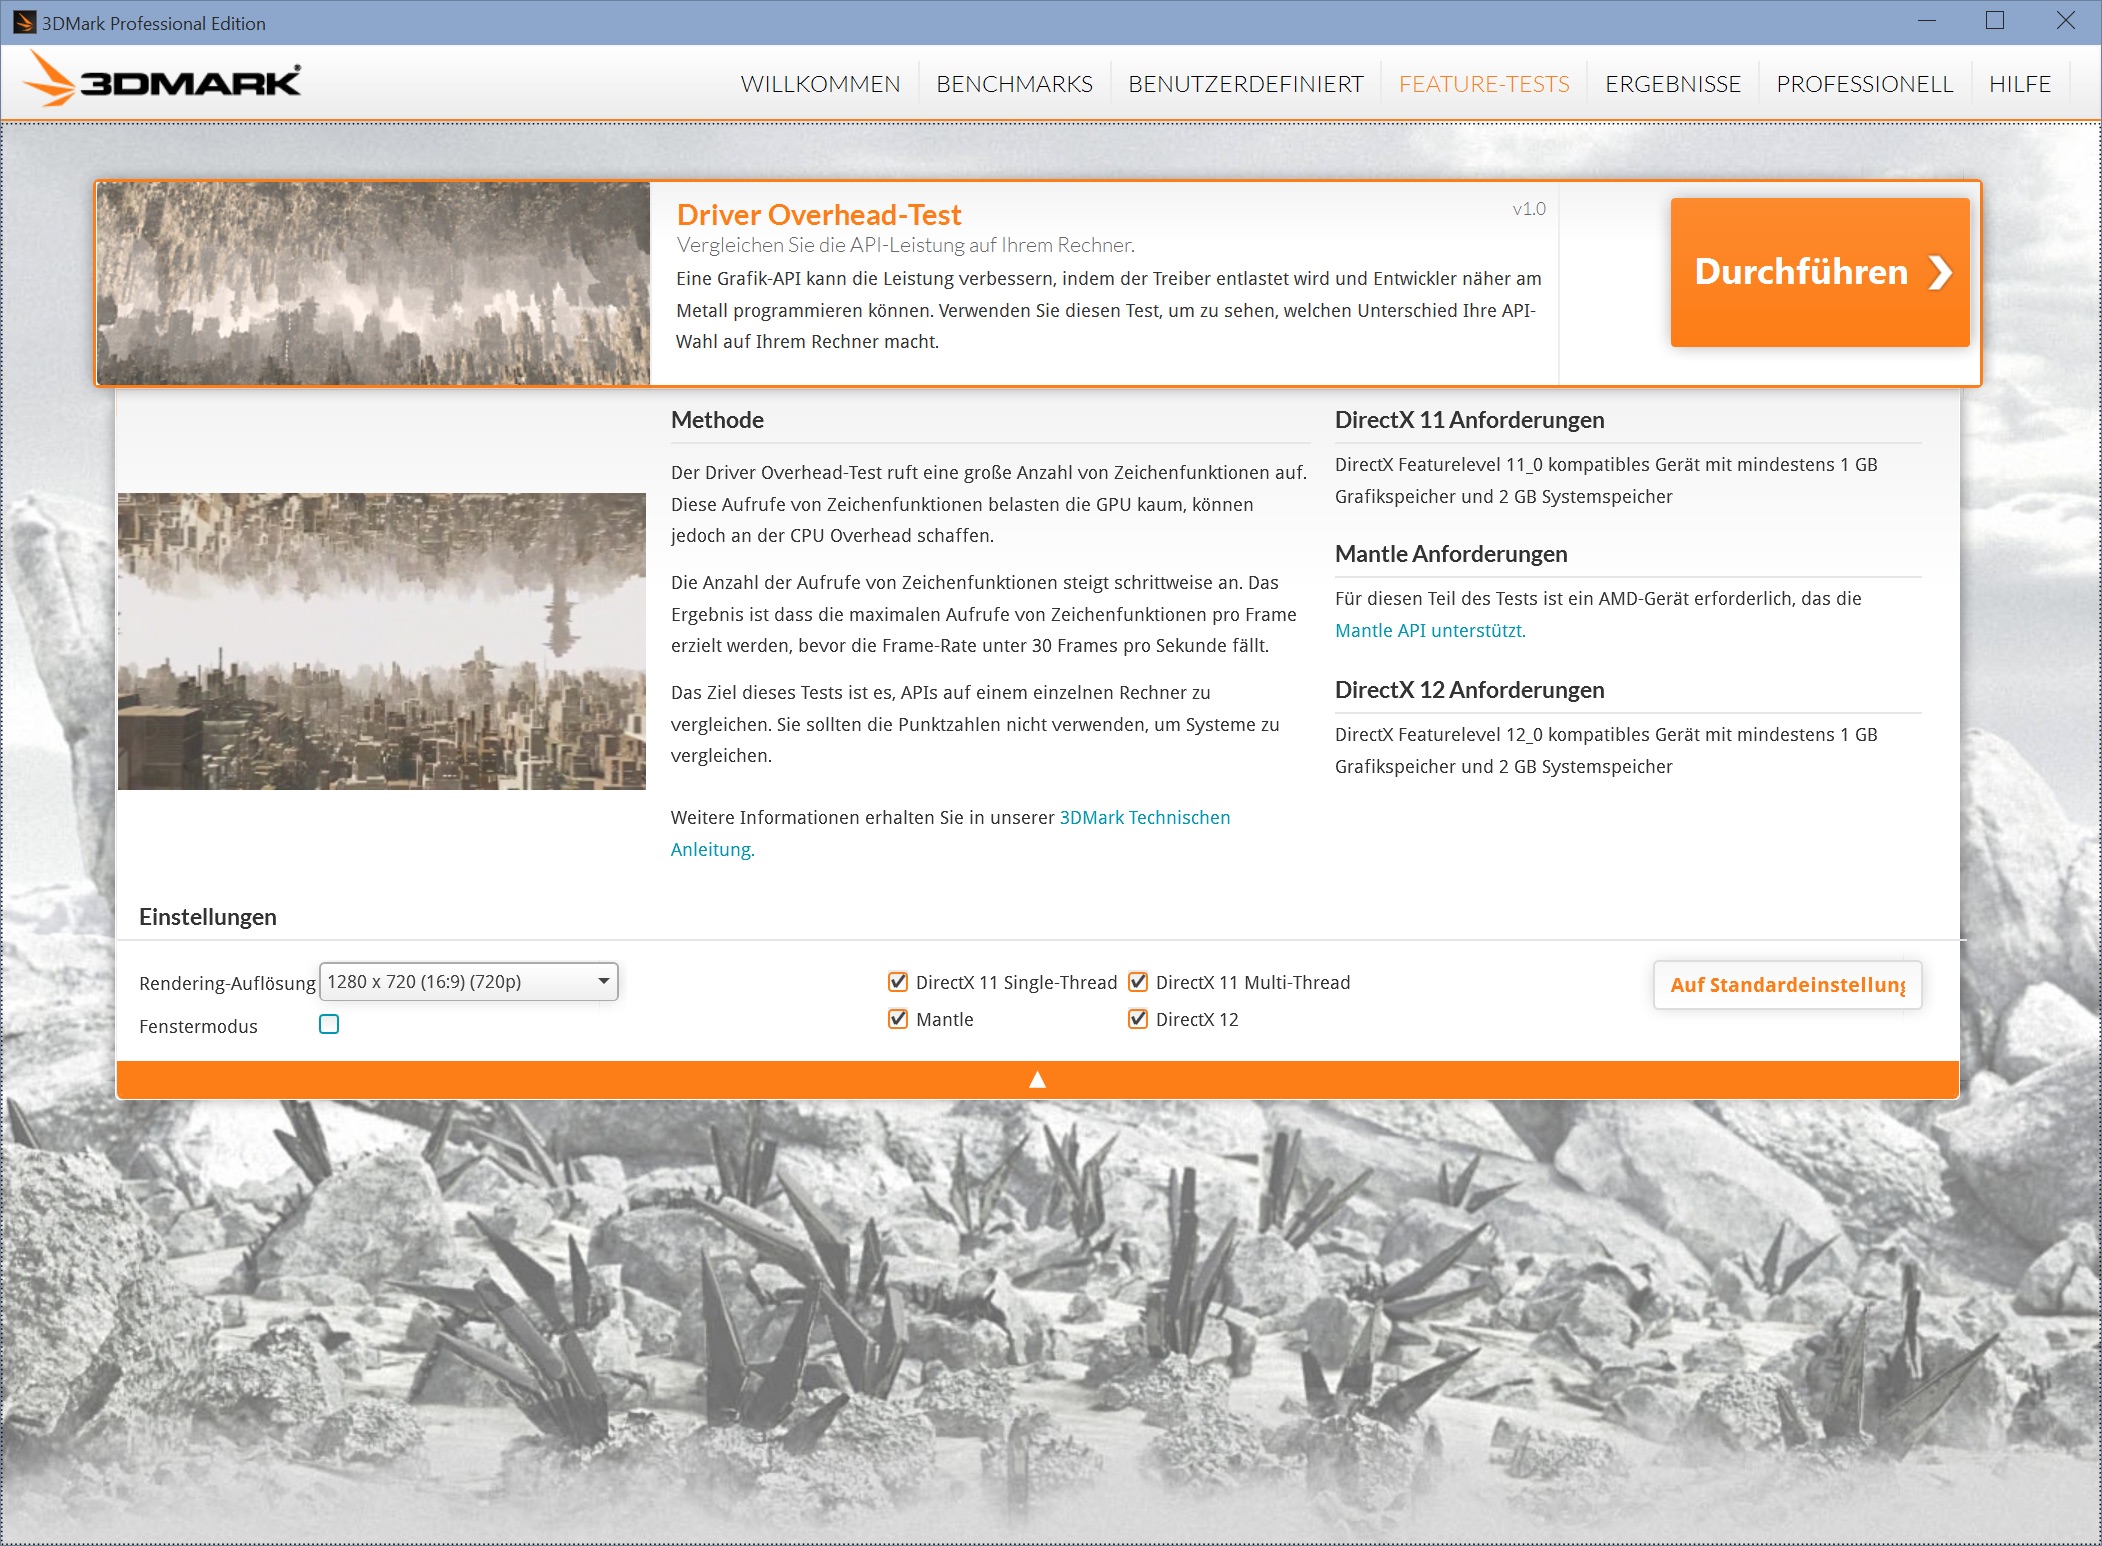Click the DirectX 11 Anforderungen heading
Image resolution: width=2102 pixels, height=1546 pixels.
pos(1469,420)
